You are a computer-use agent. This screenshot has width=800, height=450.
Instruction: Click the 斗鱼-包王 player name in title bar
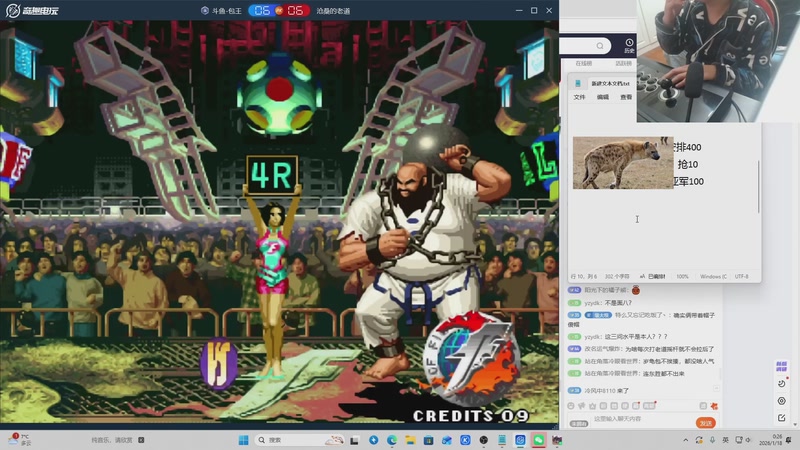[227, 11]
